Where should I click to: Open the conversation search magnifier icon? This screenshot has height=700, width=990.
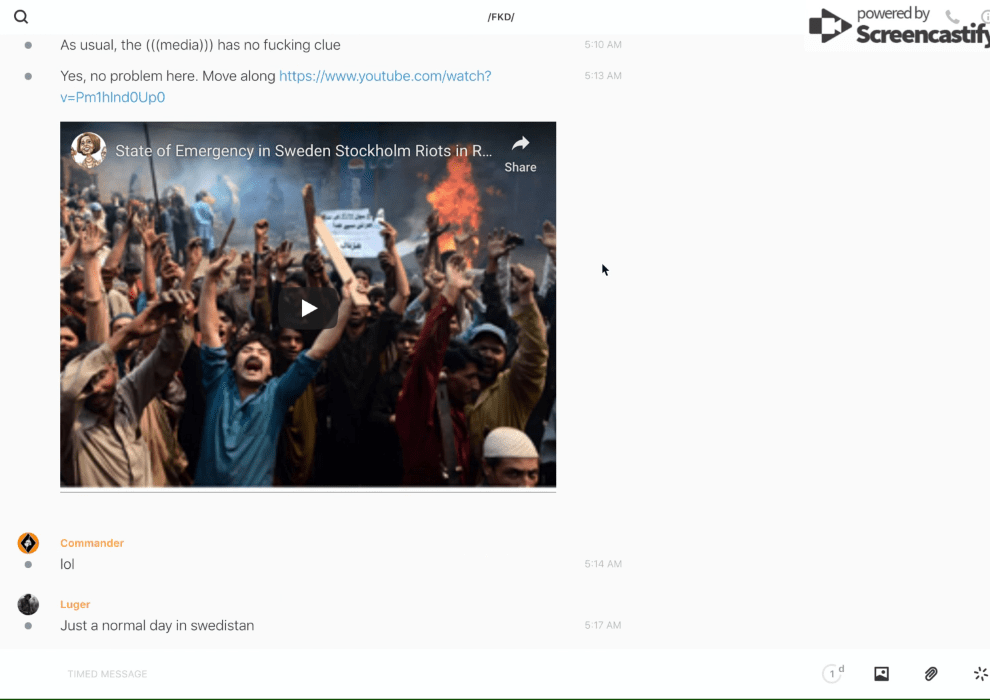pos(21,17)
